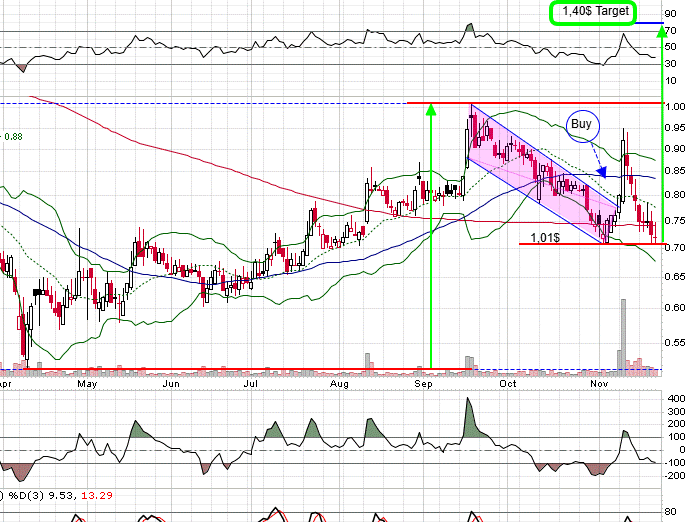Viewport: 695px width, 522px height.
Task: Click the green 0.88 value label at left
Action: point(14,137)
